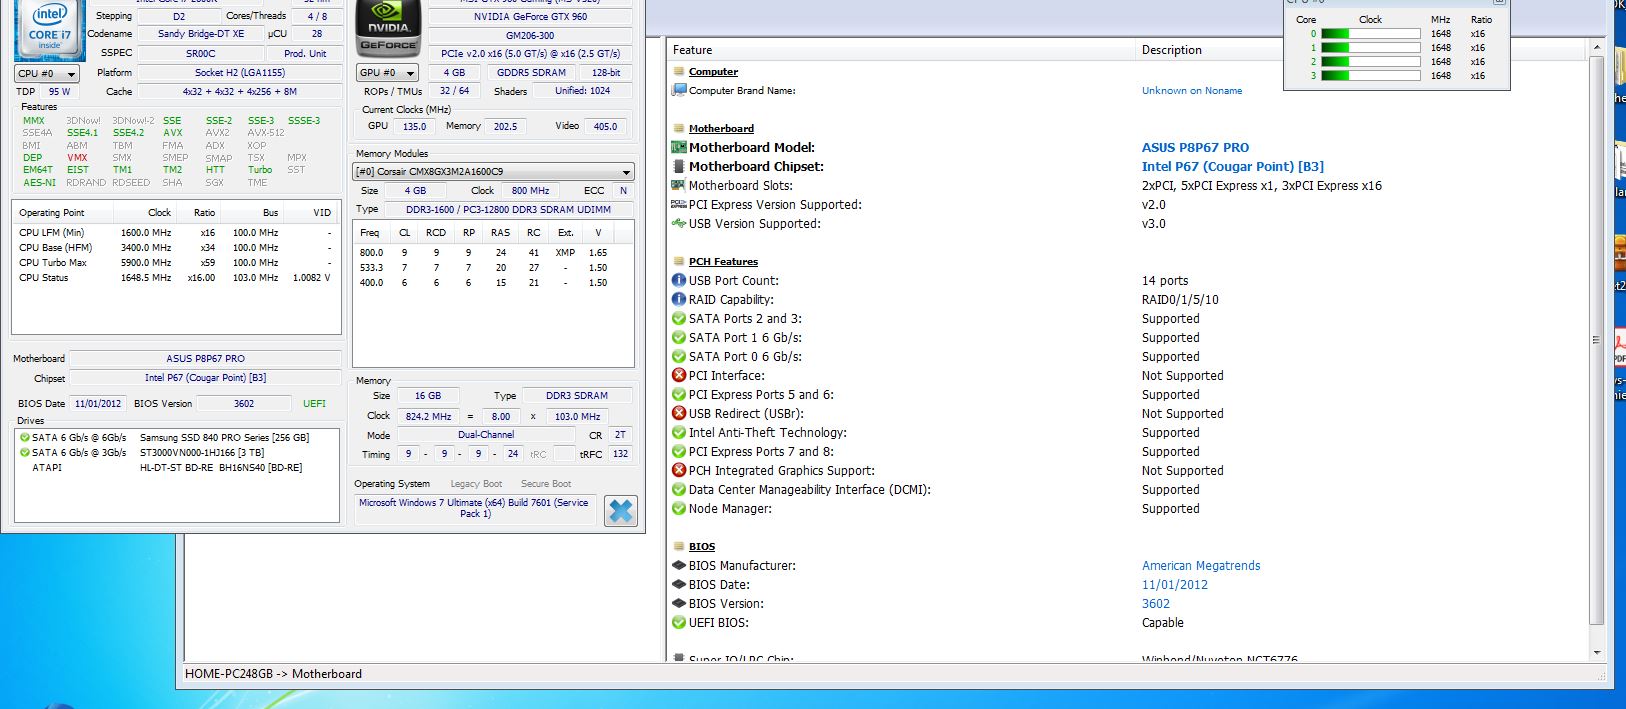Viewport: 1626px width, 709px height.
Task: Click the Platform field Socket H2 (LGA1155)
Action: (239, 73)
